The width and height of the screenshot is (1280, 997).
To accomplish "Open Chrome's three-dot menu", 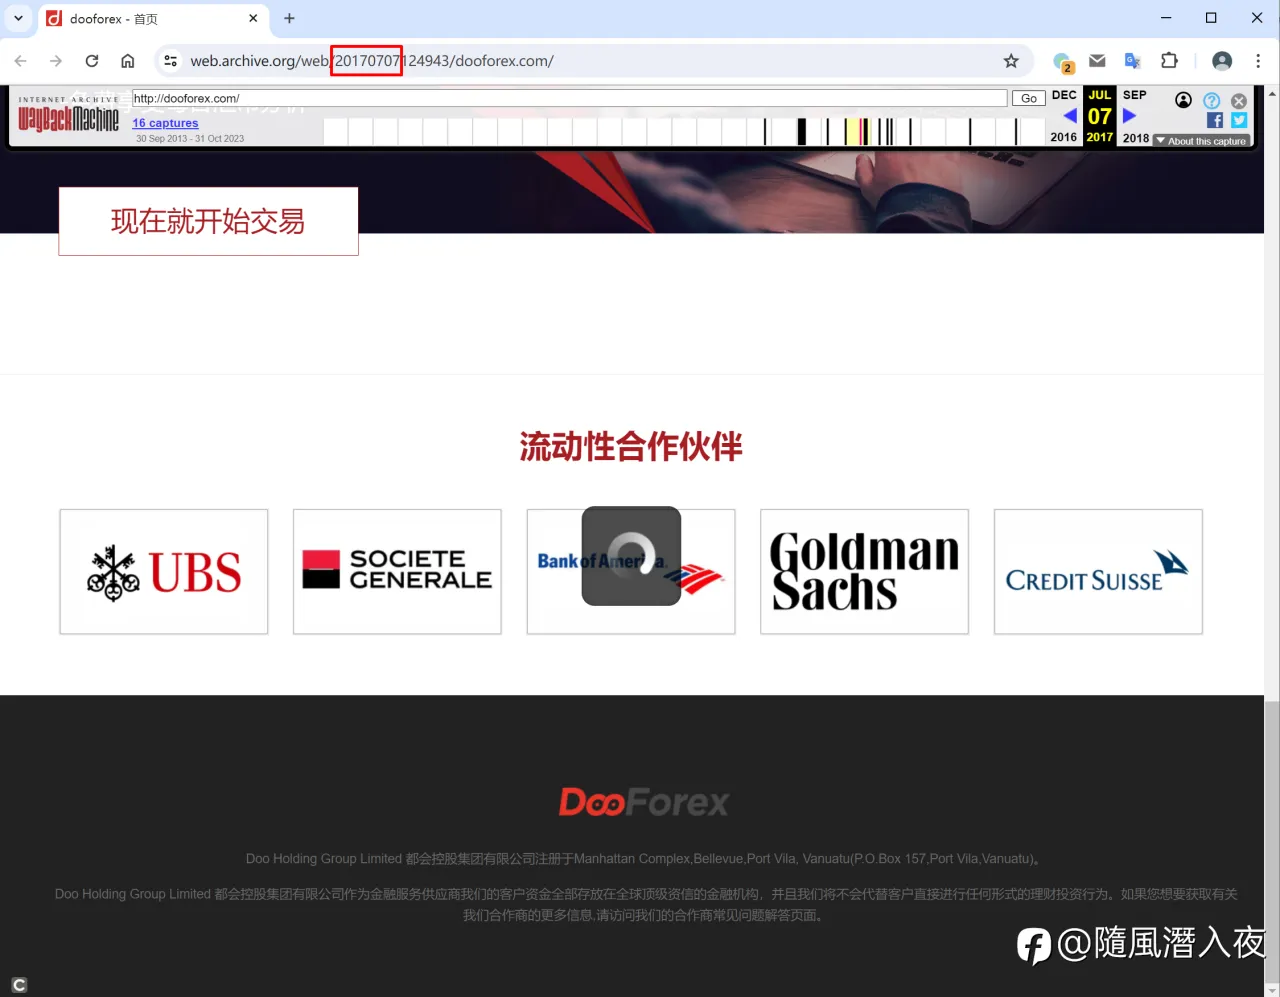I will tap(1258, 61).
